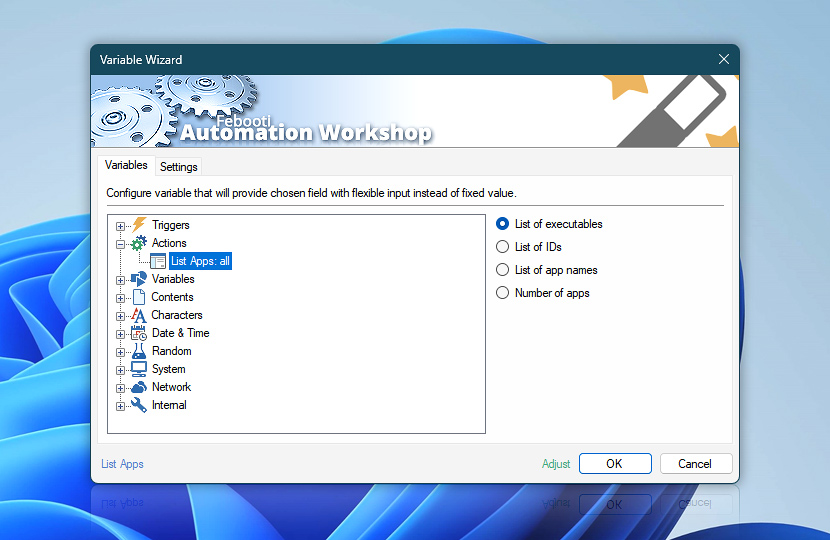
Task: Click the Triggers lightning bolt icon
Action: (x=139, y=224)
